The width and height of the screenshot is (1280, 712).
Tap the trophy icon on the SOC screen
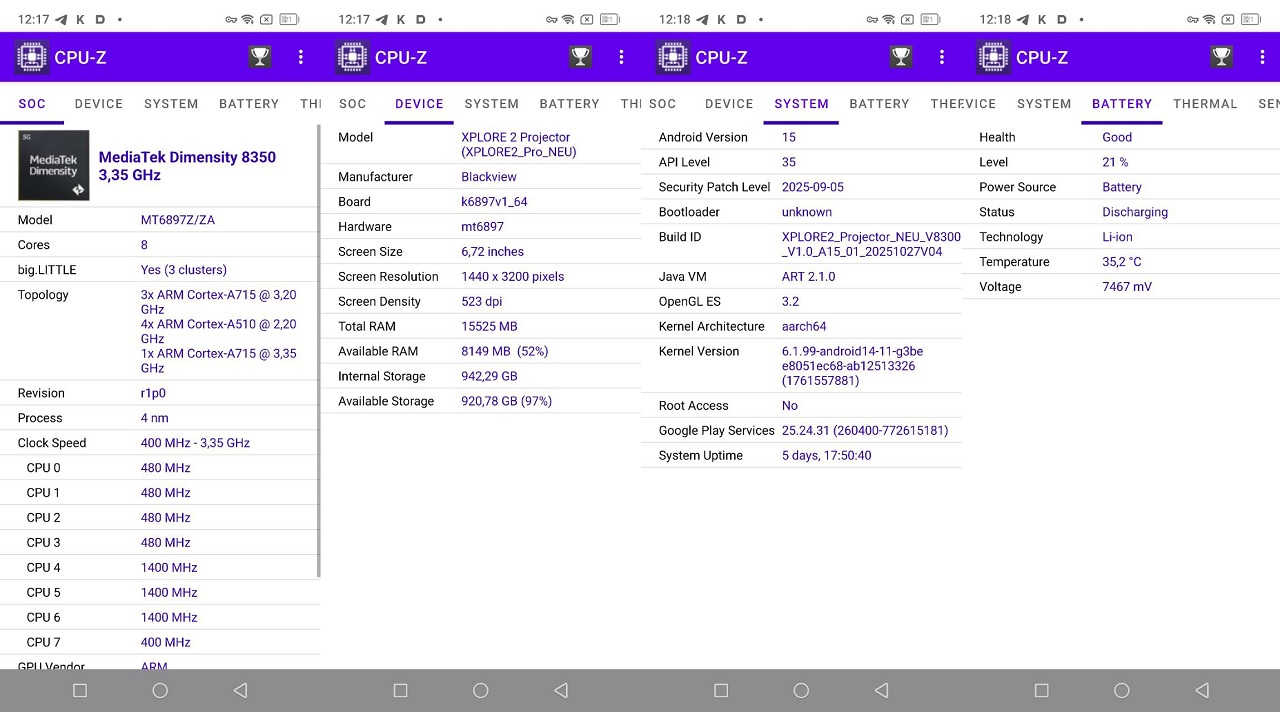pyautogui.click(x=260, y=57)
